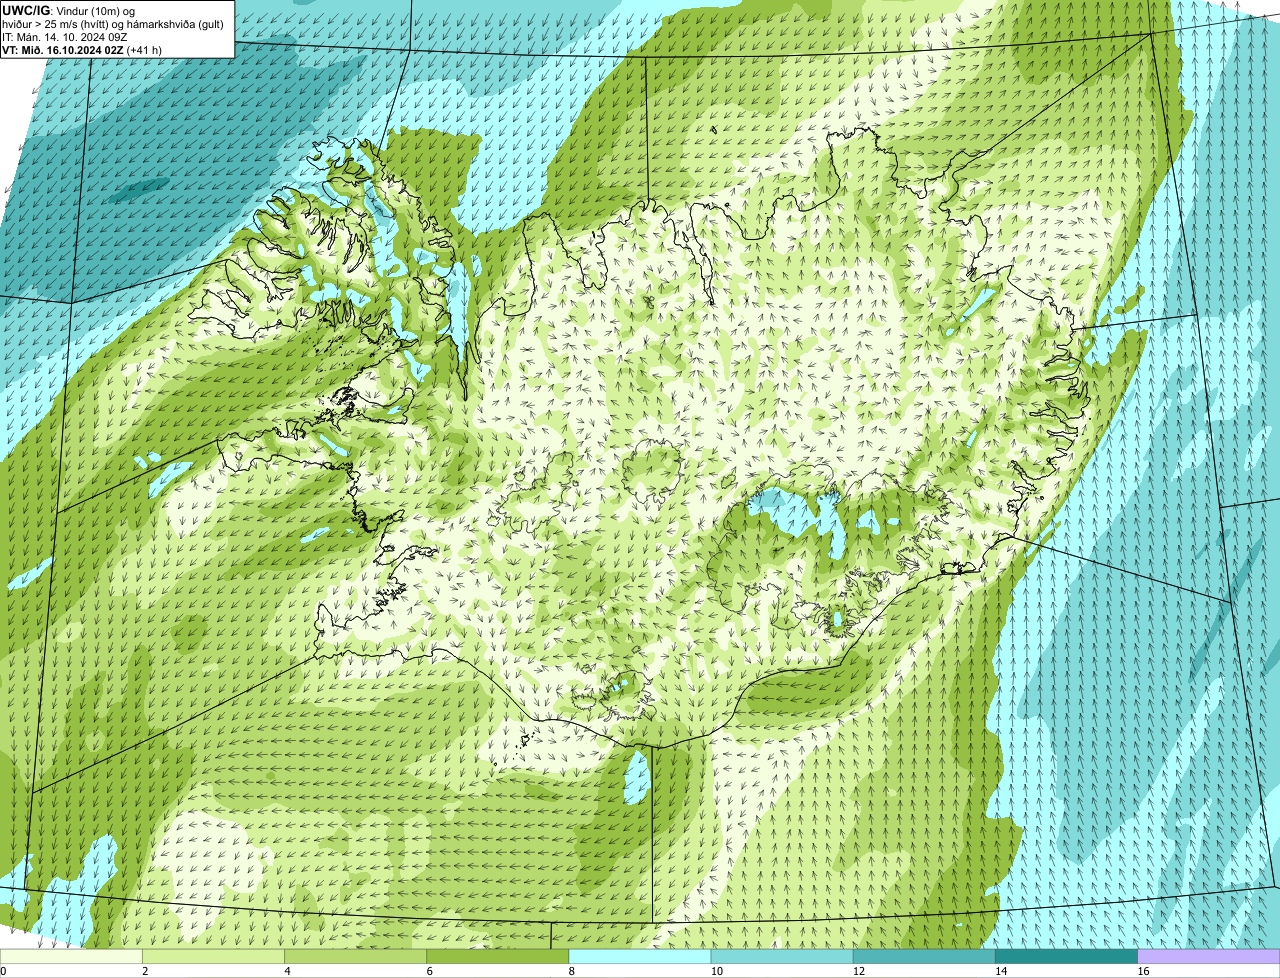Click the 'IT: Mán. 14. 10. 2024 09Z' line
Screen dimensions: 1280x978
pos(65,36)
